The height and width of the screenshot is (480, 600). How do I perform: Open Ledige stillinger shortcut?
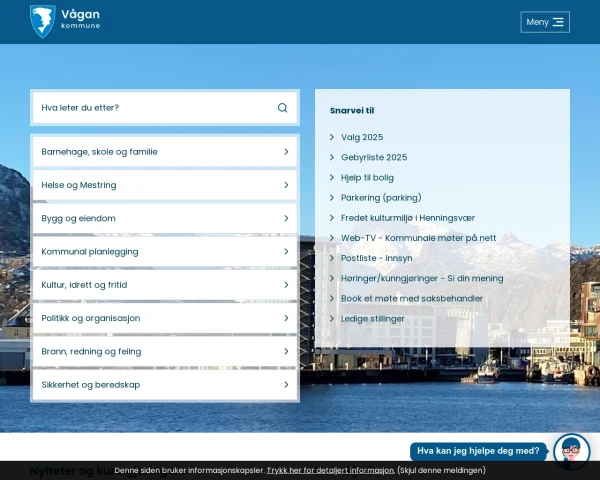(x=373, y=319)
